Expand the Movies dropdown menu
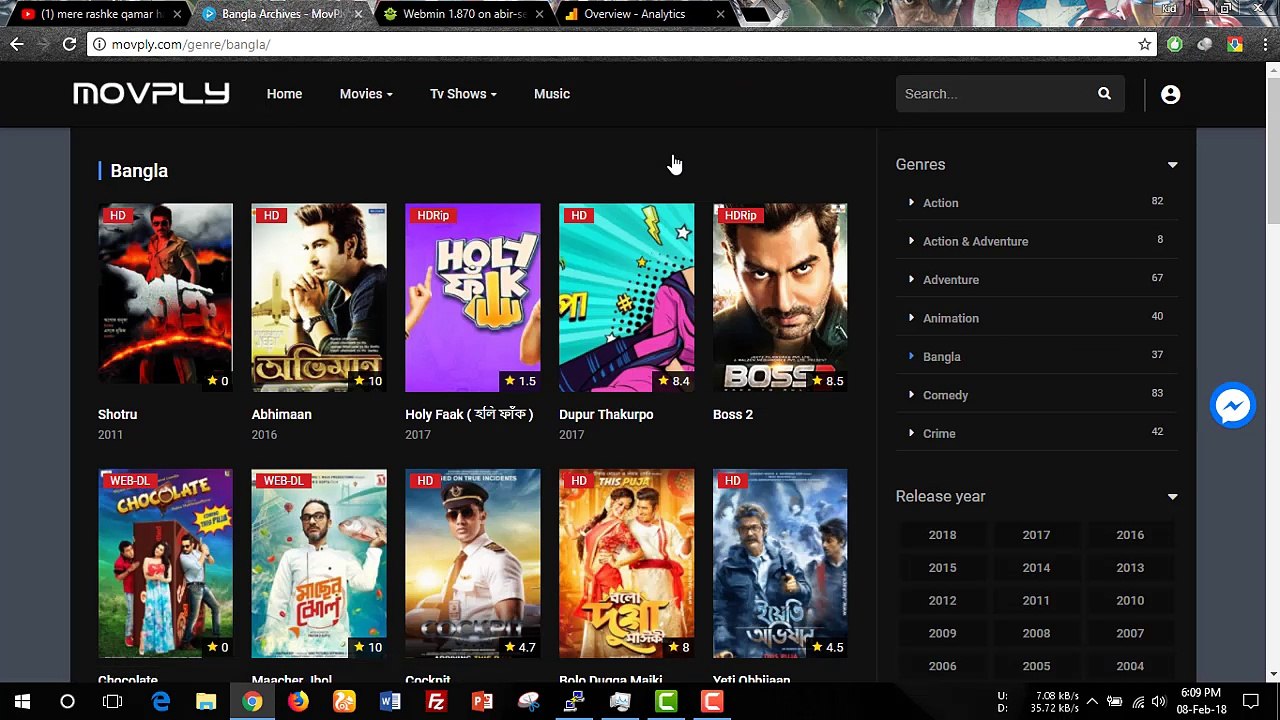1280x720 pixels. pos(366,94)
